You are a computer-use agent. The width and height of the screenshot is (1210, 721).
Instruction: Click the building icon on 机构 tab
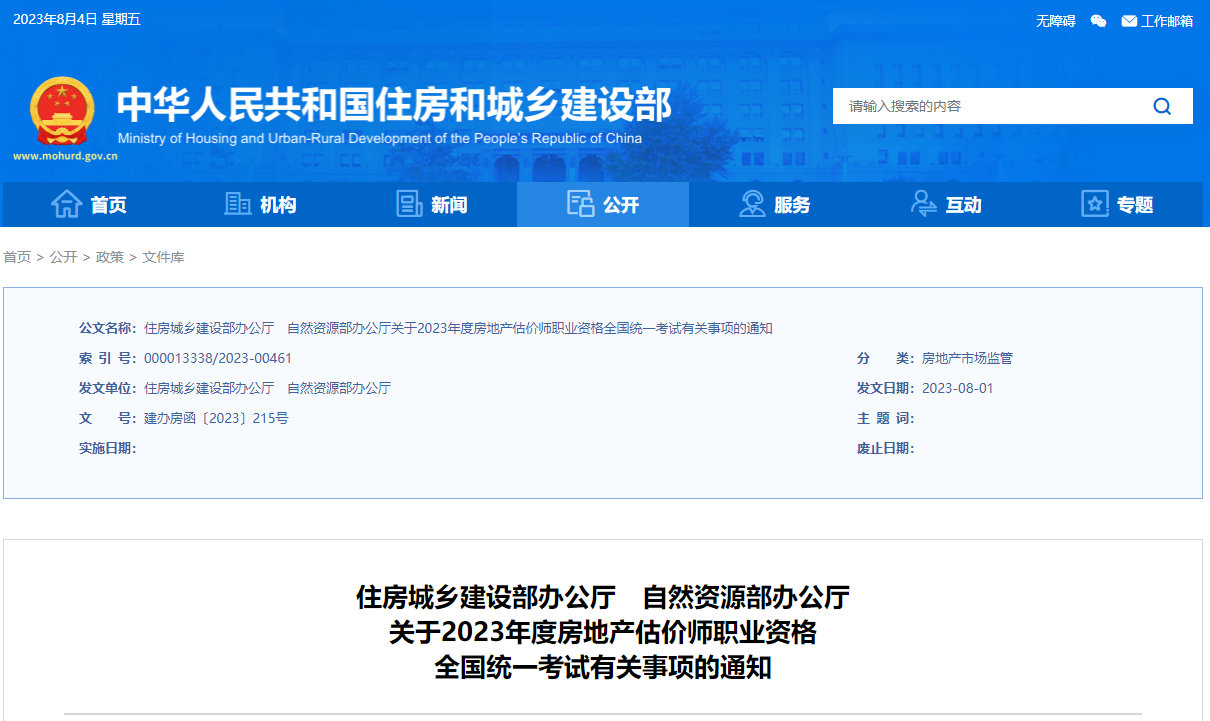point(237,203)
